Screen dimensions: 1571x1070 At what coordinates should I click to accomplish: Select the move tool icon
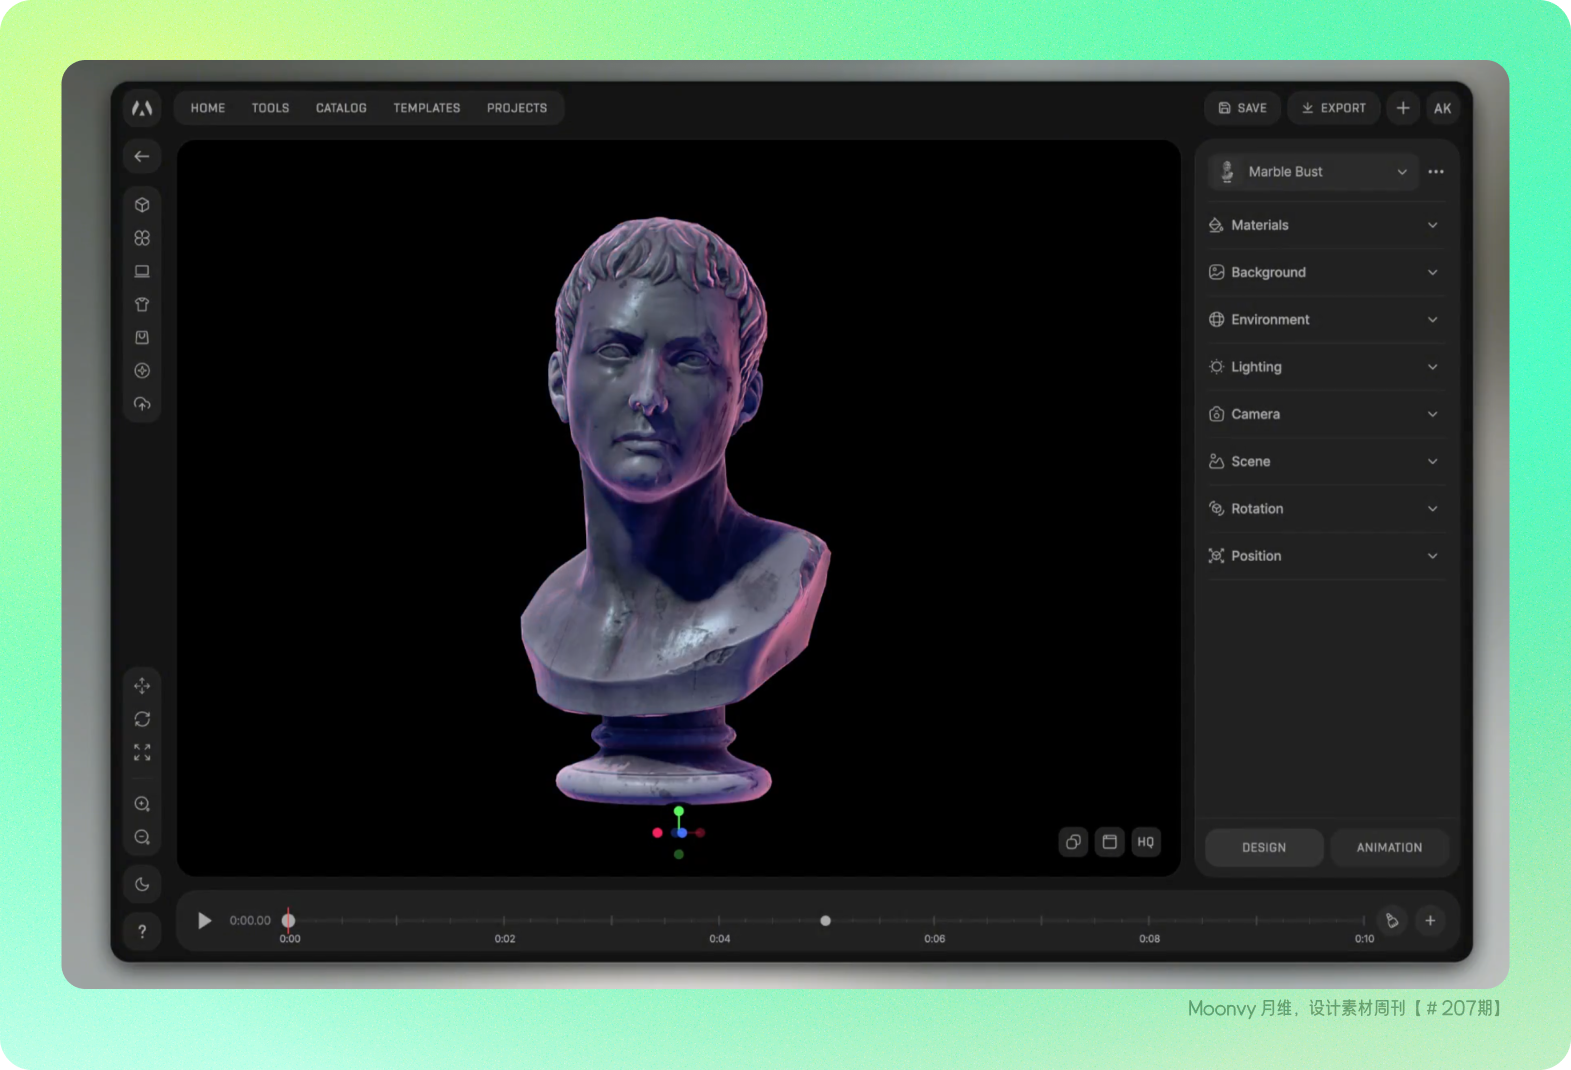tap(142, 686)
